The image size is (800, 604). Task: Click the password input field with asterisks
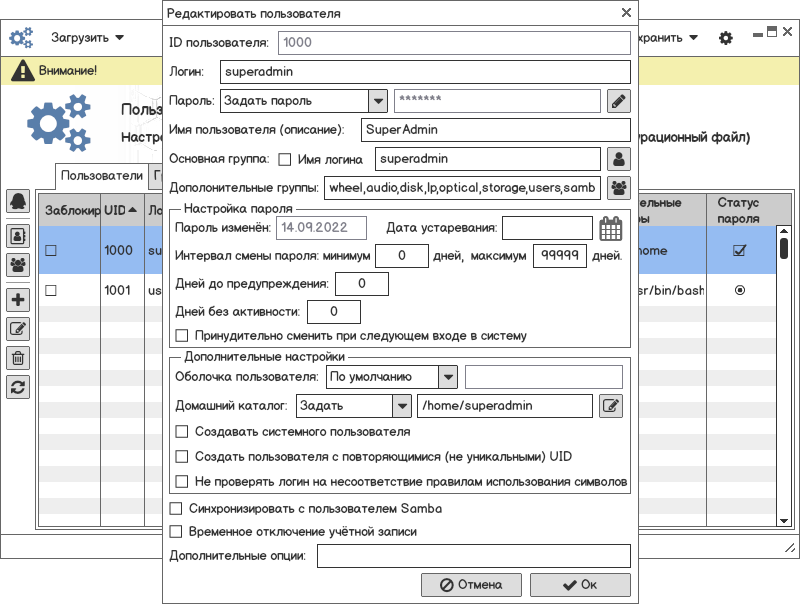tap(497, 101)
